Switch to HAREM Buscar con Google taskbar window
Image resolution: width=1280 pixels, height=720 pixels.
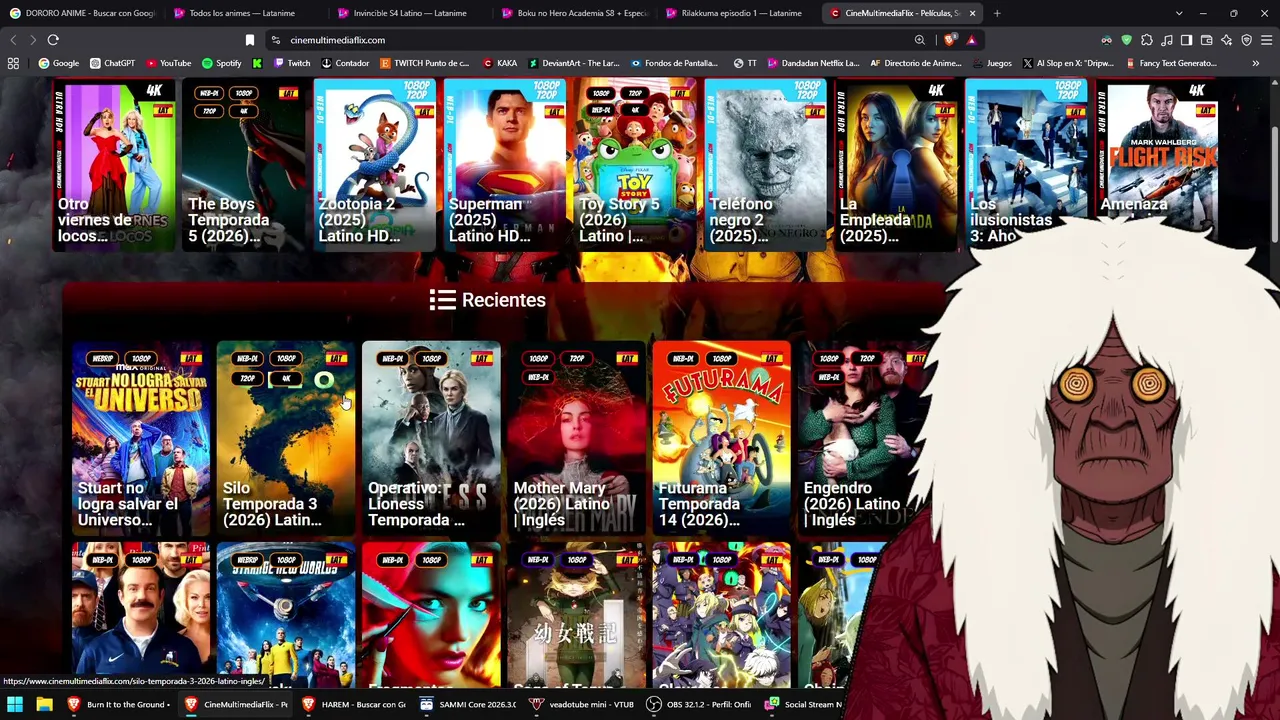point(355,704)
